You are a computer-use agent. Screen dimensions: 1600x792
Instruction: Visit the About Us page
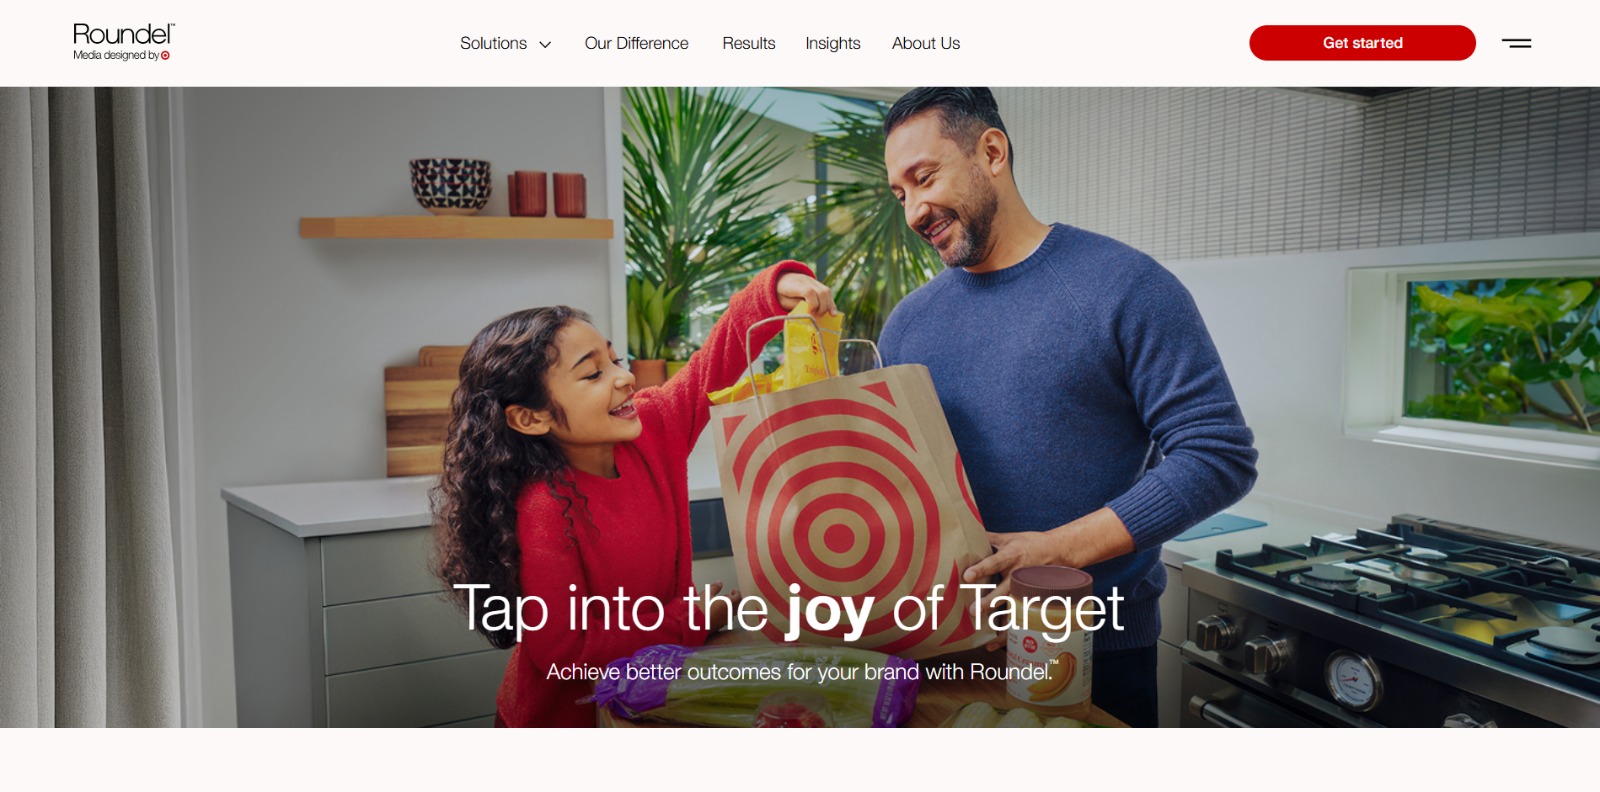click(926, 43)
